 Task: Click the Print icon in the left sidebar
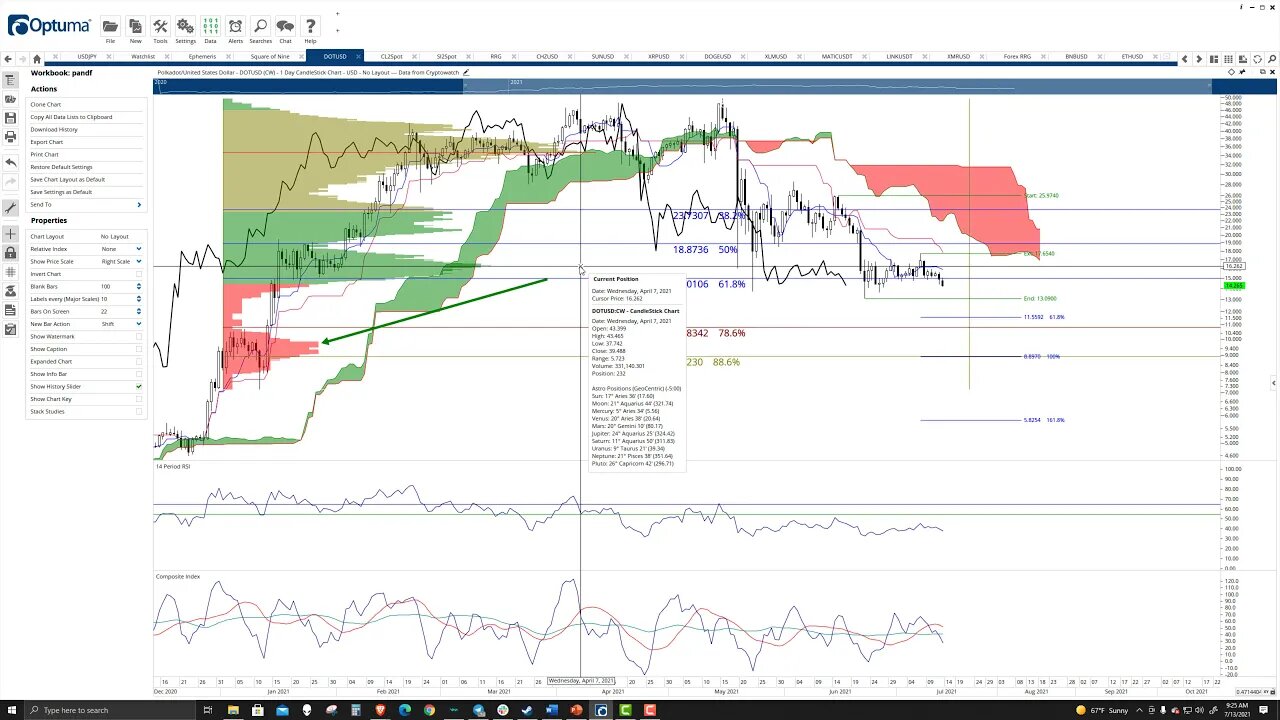point(10,137)
